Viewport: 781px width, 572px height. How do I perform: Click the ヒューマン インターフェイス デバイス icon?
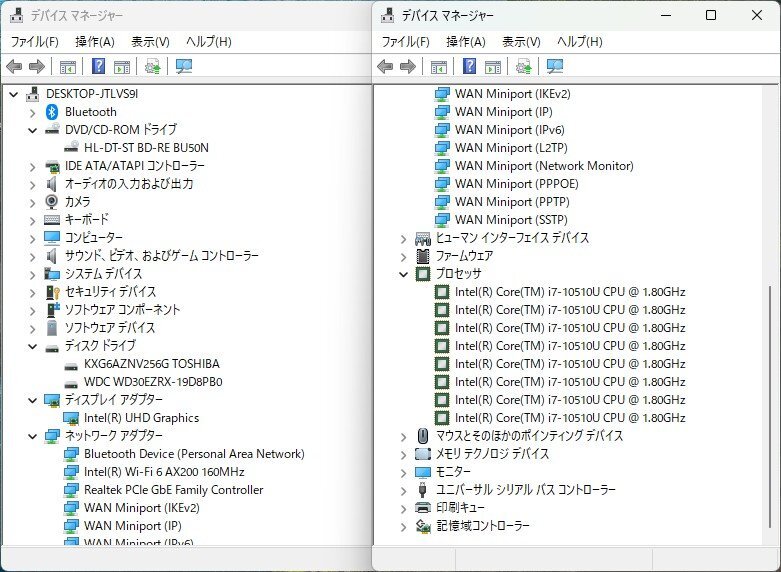pos(423,238)
